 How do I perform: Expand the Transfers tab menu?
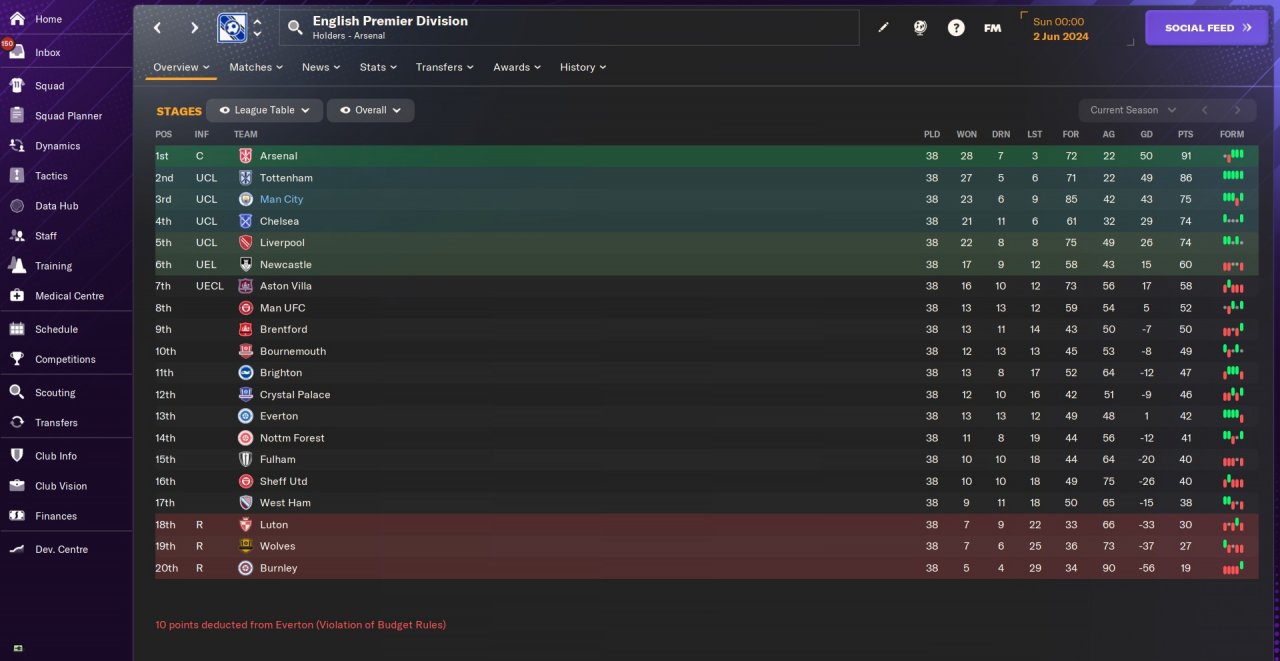(445, 67)
